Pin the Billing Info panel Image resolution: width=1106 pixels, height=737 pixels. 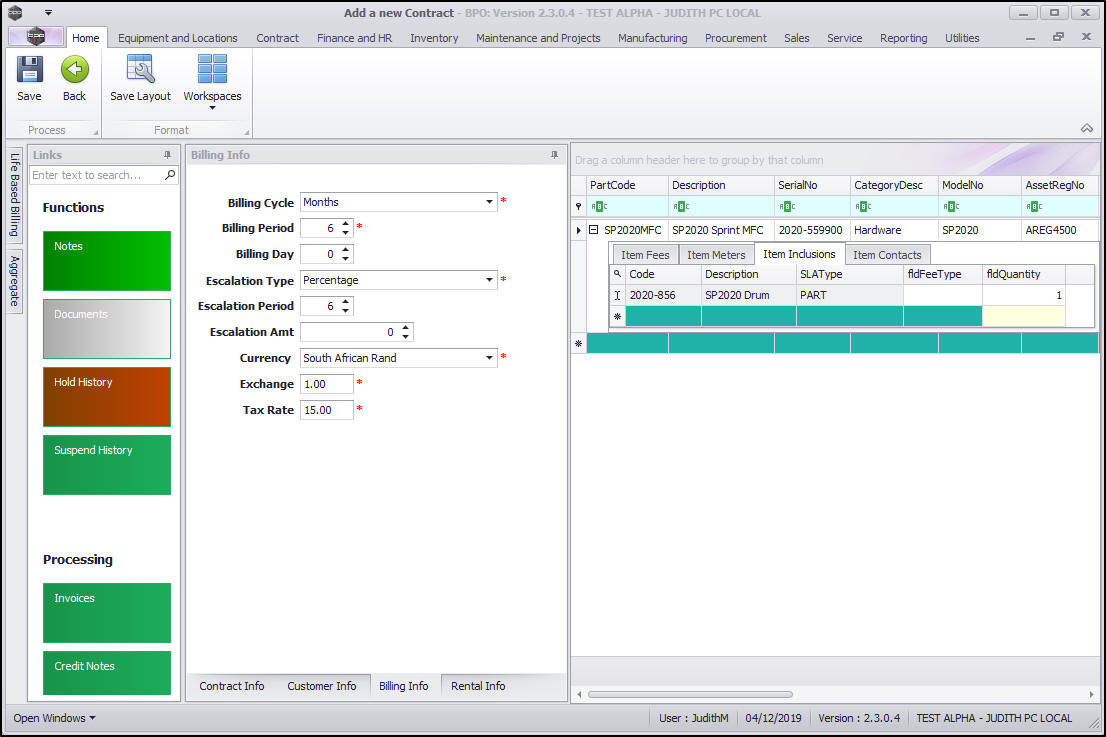[554, 155]
